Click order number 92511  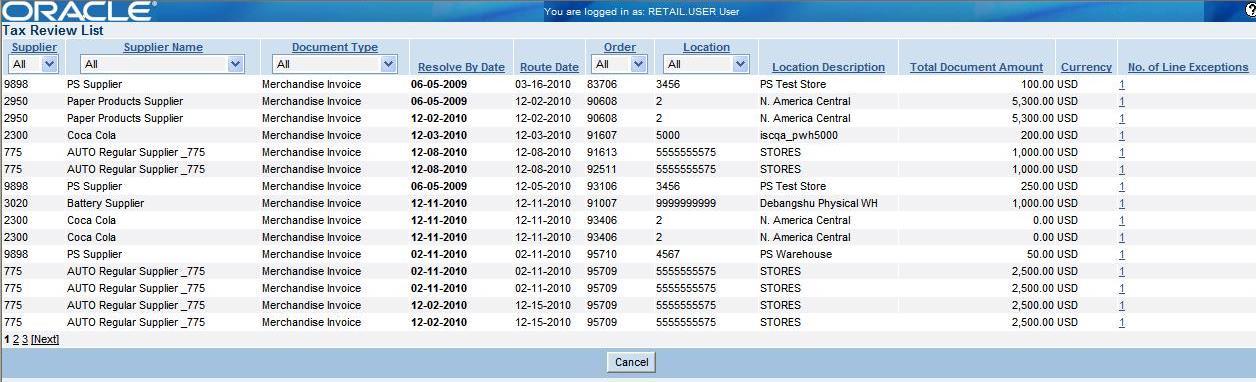tap(602, 169)
